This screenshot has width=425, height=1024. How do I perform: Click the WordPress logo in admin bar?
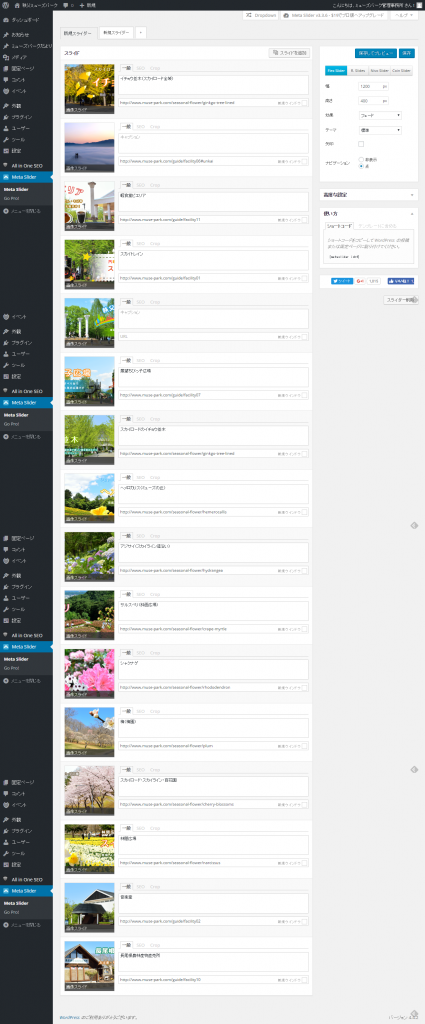pos(6,5)
